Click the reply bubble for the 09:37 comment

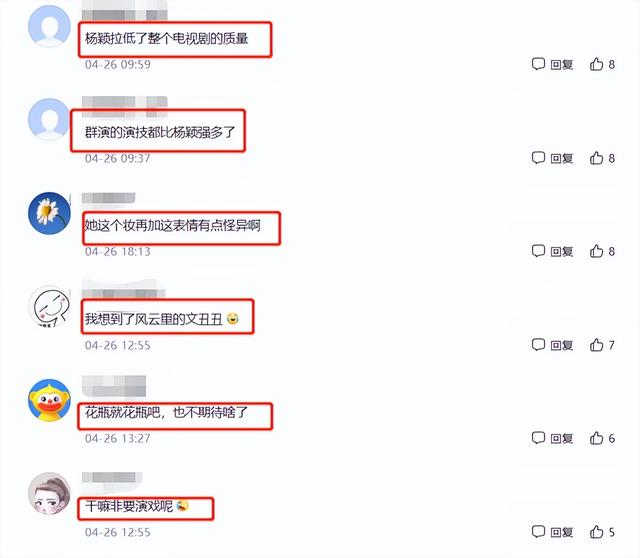(538, 158)
